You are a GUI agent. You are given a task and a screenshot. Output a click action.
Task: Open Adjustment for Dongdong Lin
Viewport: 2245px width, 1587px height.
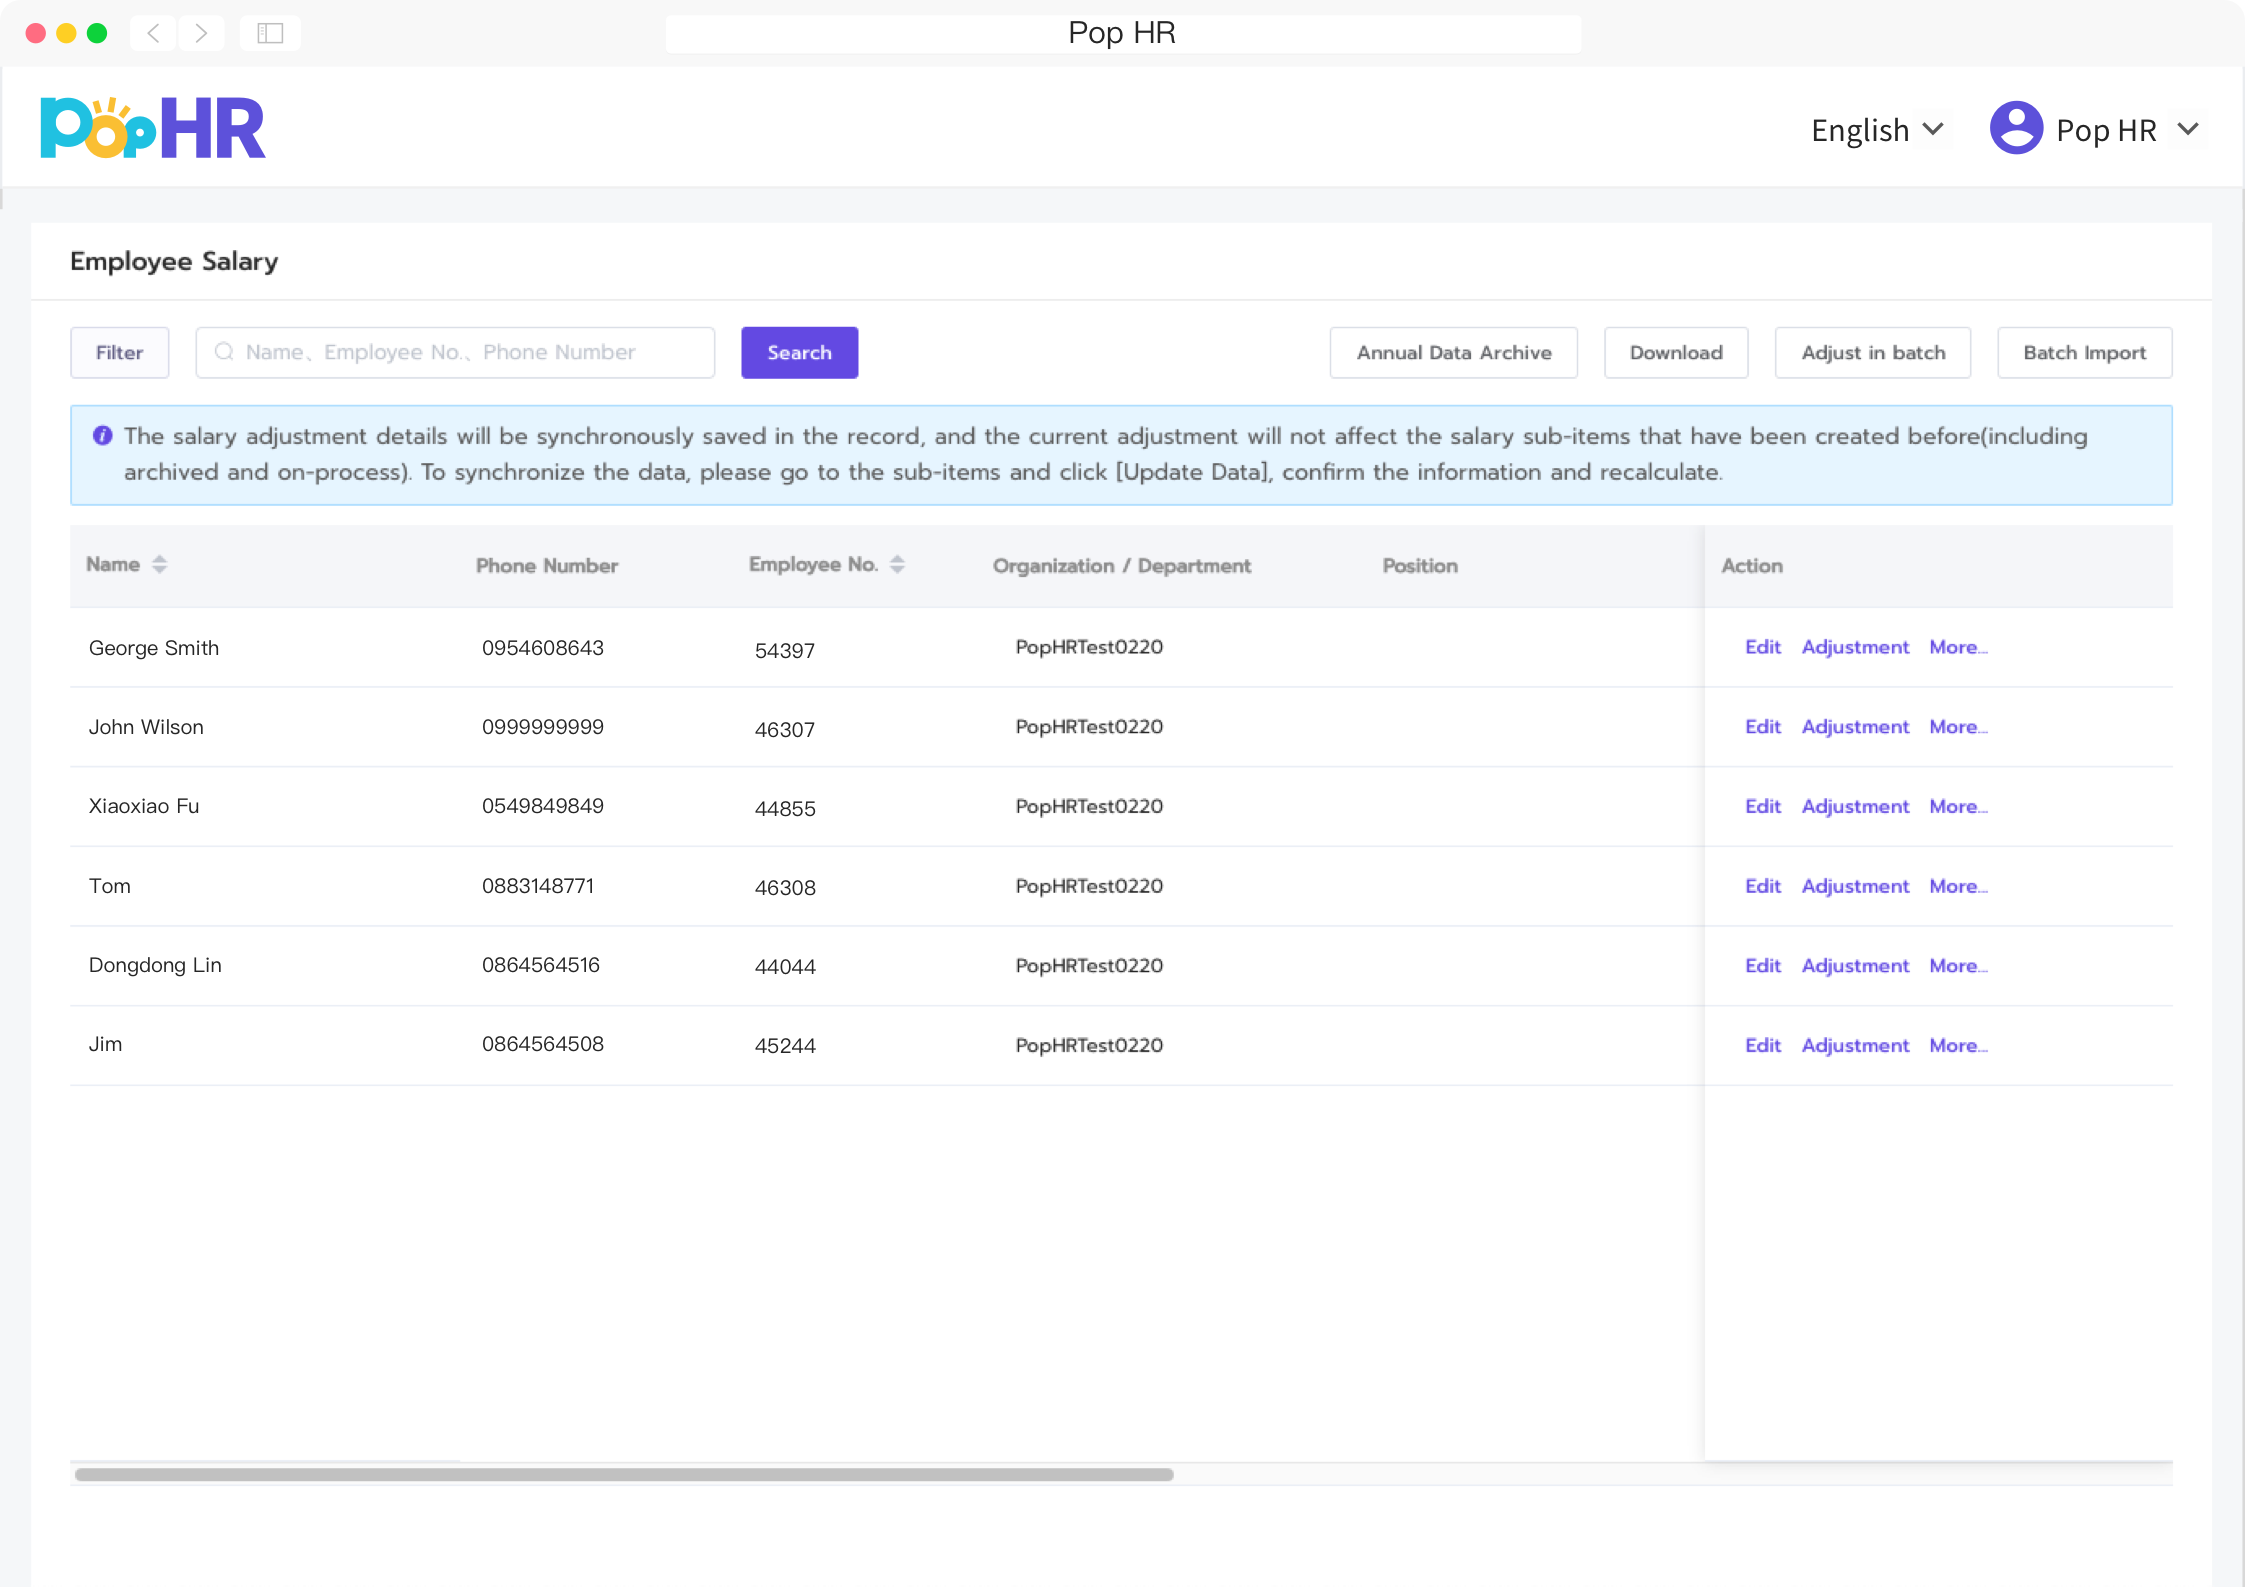[1855, 966]
